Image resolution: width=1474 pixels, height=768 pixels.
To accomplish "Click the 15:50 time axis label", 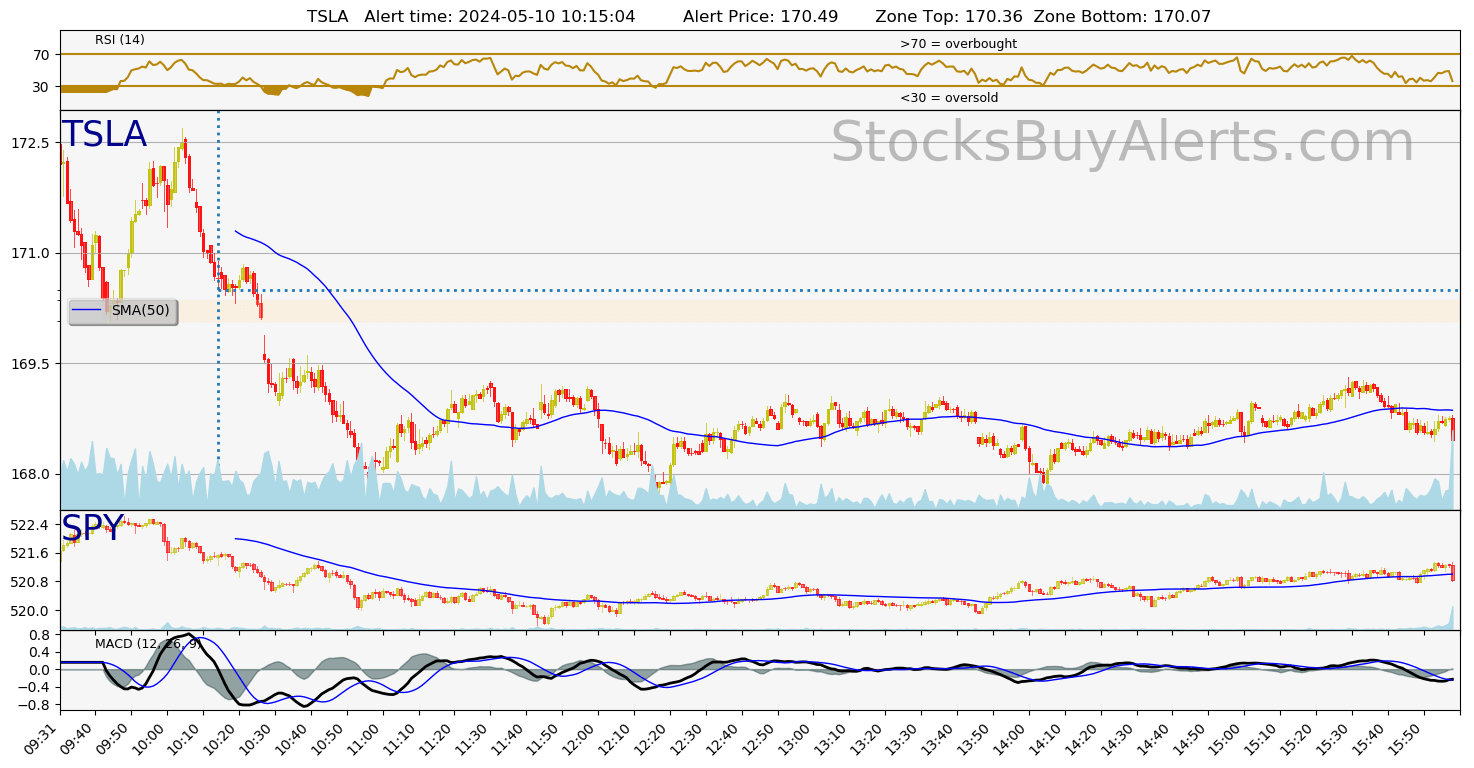I will click(1406, 738).
